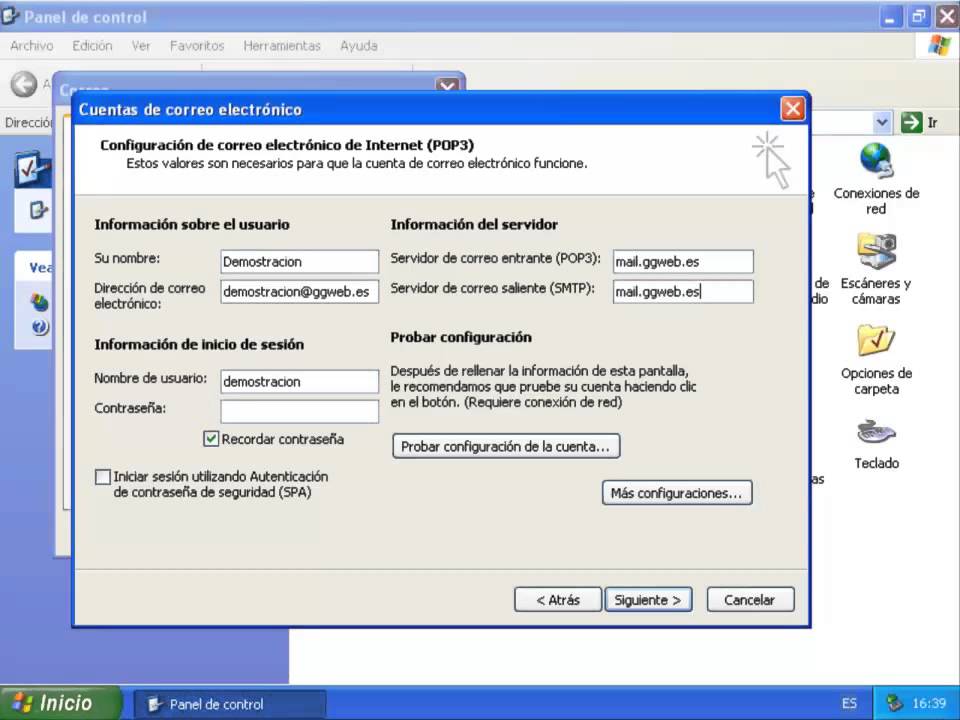Uncheck Recordar contraseña checkbox
The width and height of the screenshot is (960, 720).
click(211, 439)
